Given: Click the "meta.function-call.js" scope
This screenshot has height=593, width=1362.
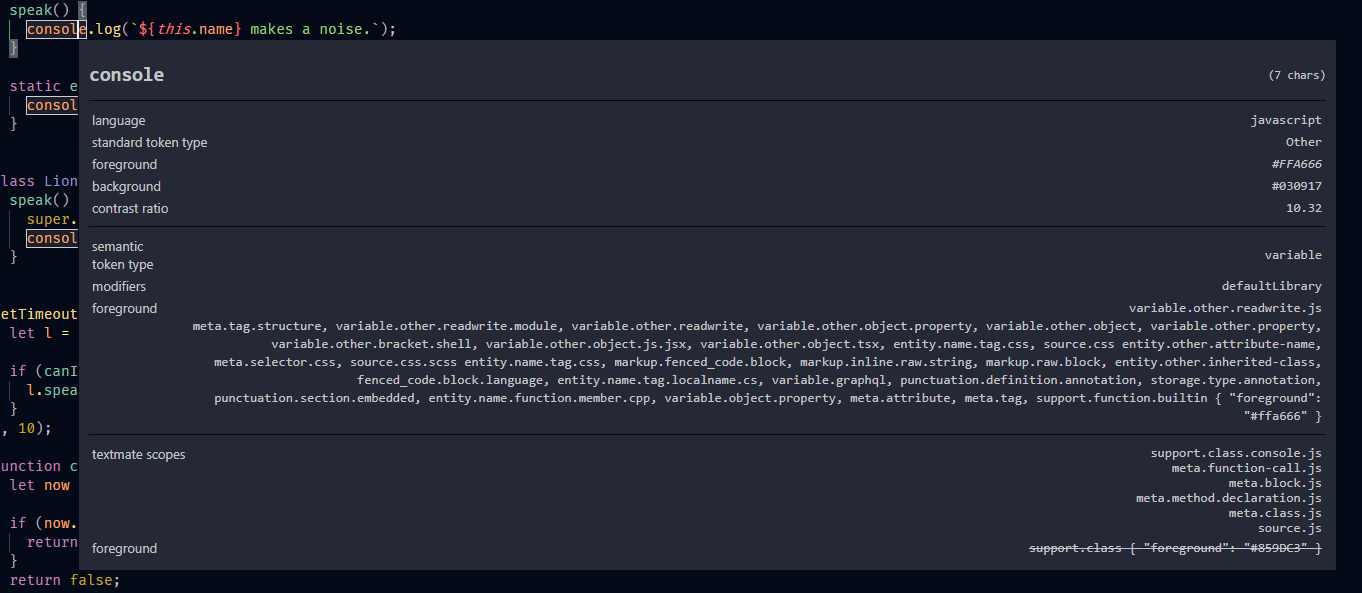Looking at the screenshot, I should (1244, 467).
